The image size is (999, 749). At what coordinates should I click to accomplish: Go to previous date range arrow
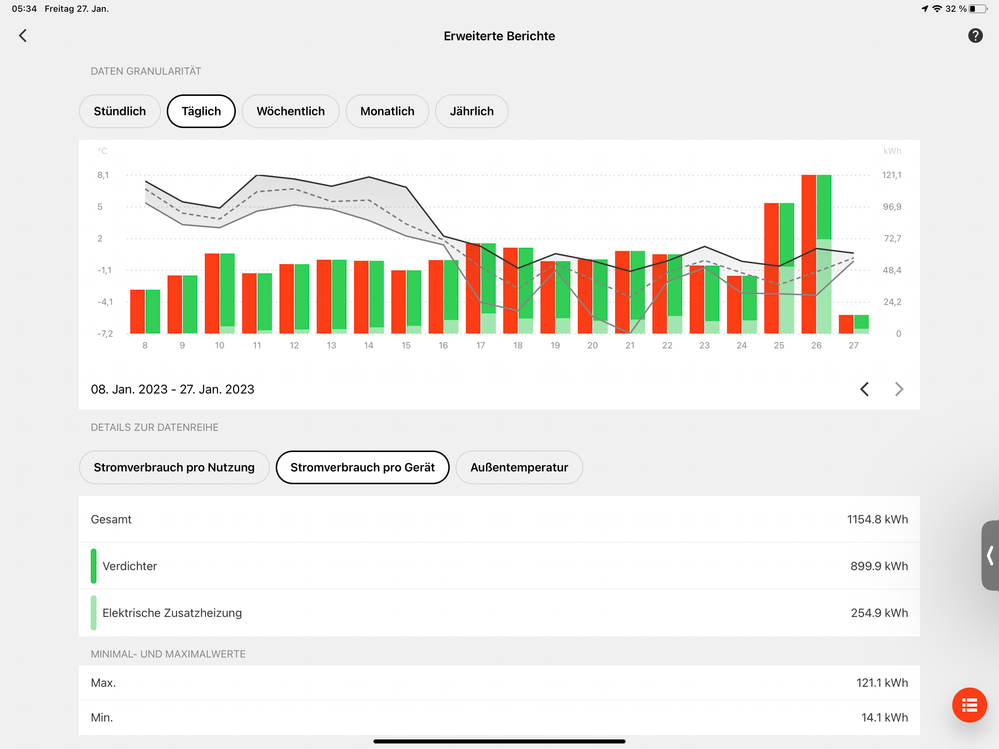(865, 389)
